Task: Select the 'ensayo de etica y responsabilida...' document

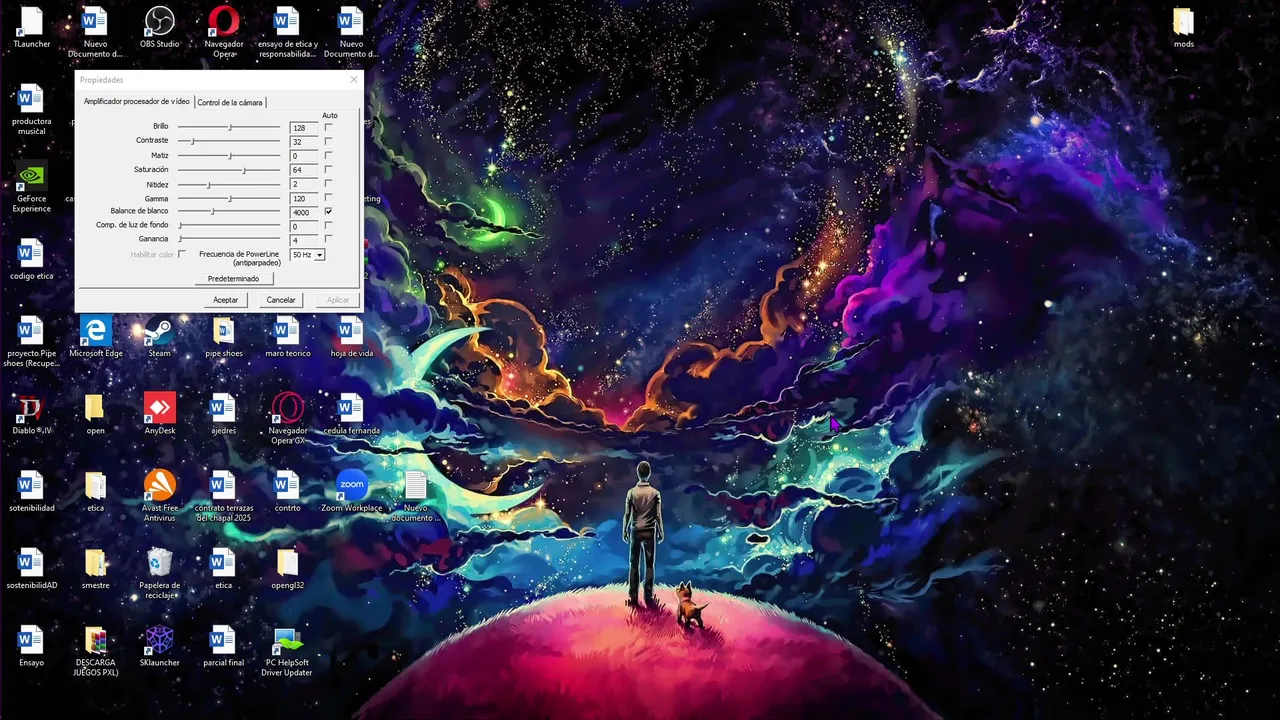Action: [x=287, y=32]
